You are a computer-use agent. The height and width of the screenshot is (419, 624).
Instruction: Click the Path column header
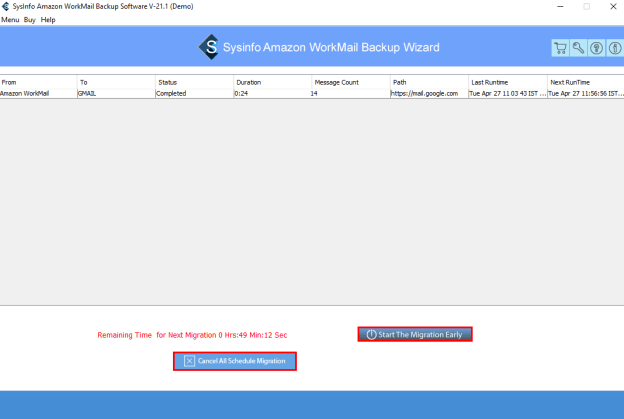coord(429,82)
